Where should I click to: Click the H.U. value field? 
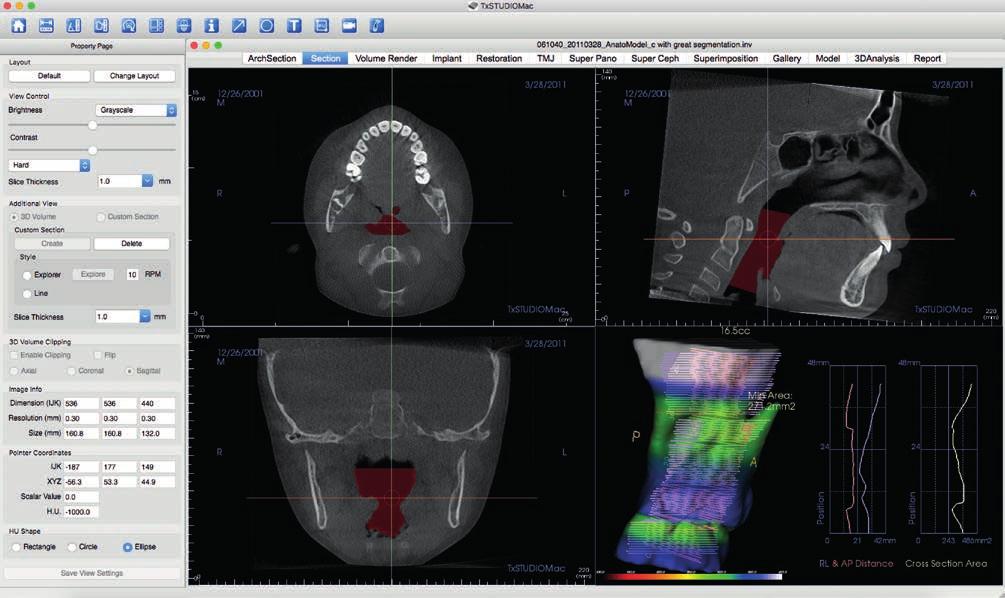click(x=81, y=512)
